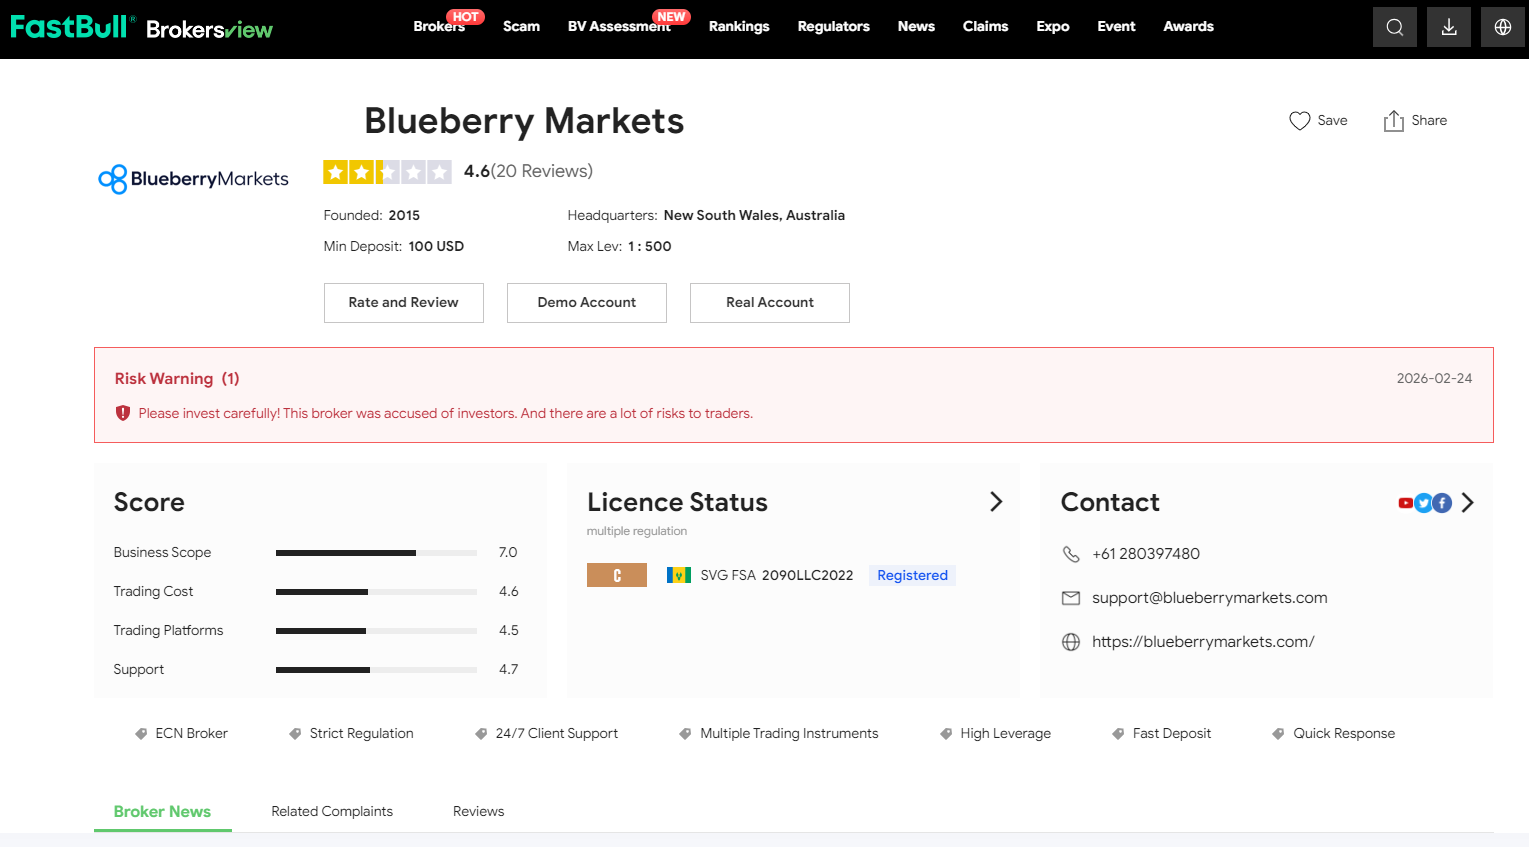Open the Reviews tab
The width and height of the screenshot is (1529, 847).
478,811
